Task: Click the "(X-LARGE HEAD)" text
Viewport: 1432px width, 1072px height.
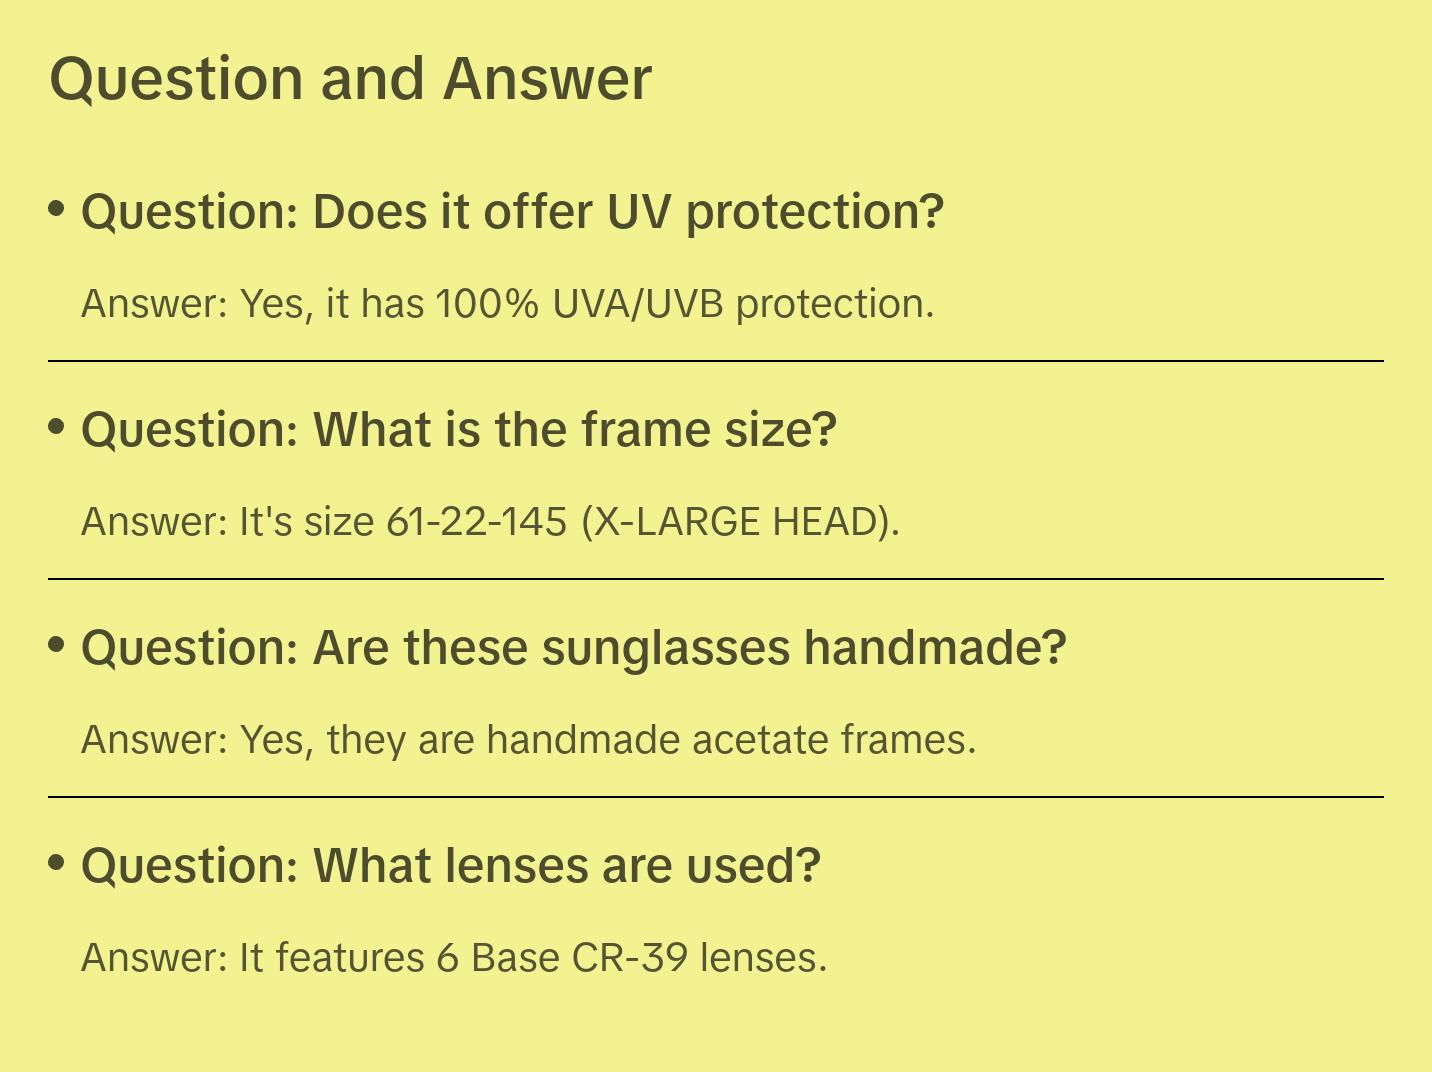Action: pos(740,522)
